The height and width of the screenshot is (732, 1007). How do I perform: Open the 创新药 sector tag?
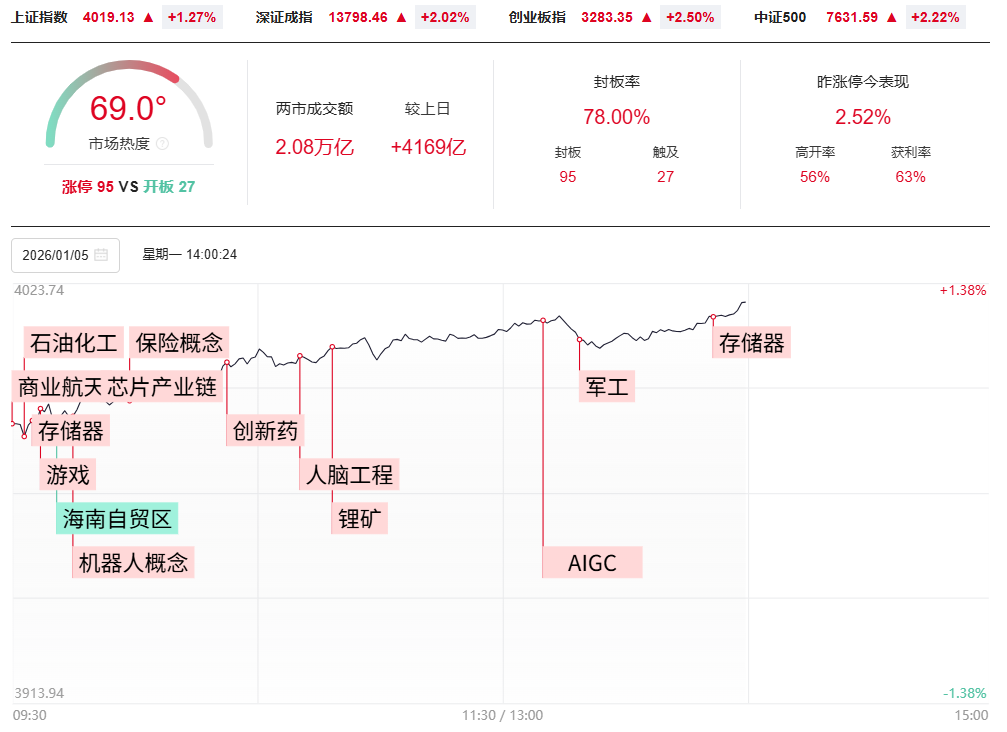click(265, 431)
